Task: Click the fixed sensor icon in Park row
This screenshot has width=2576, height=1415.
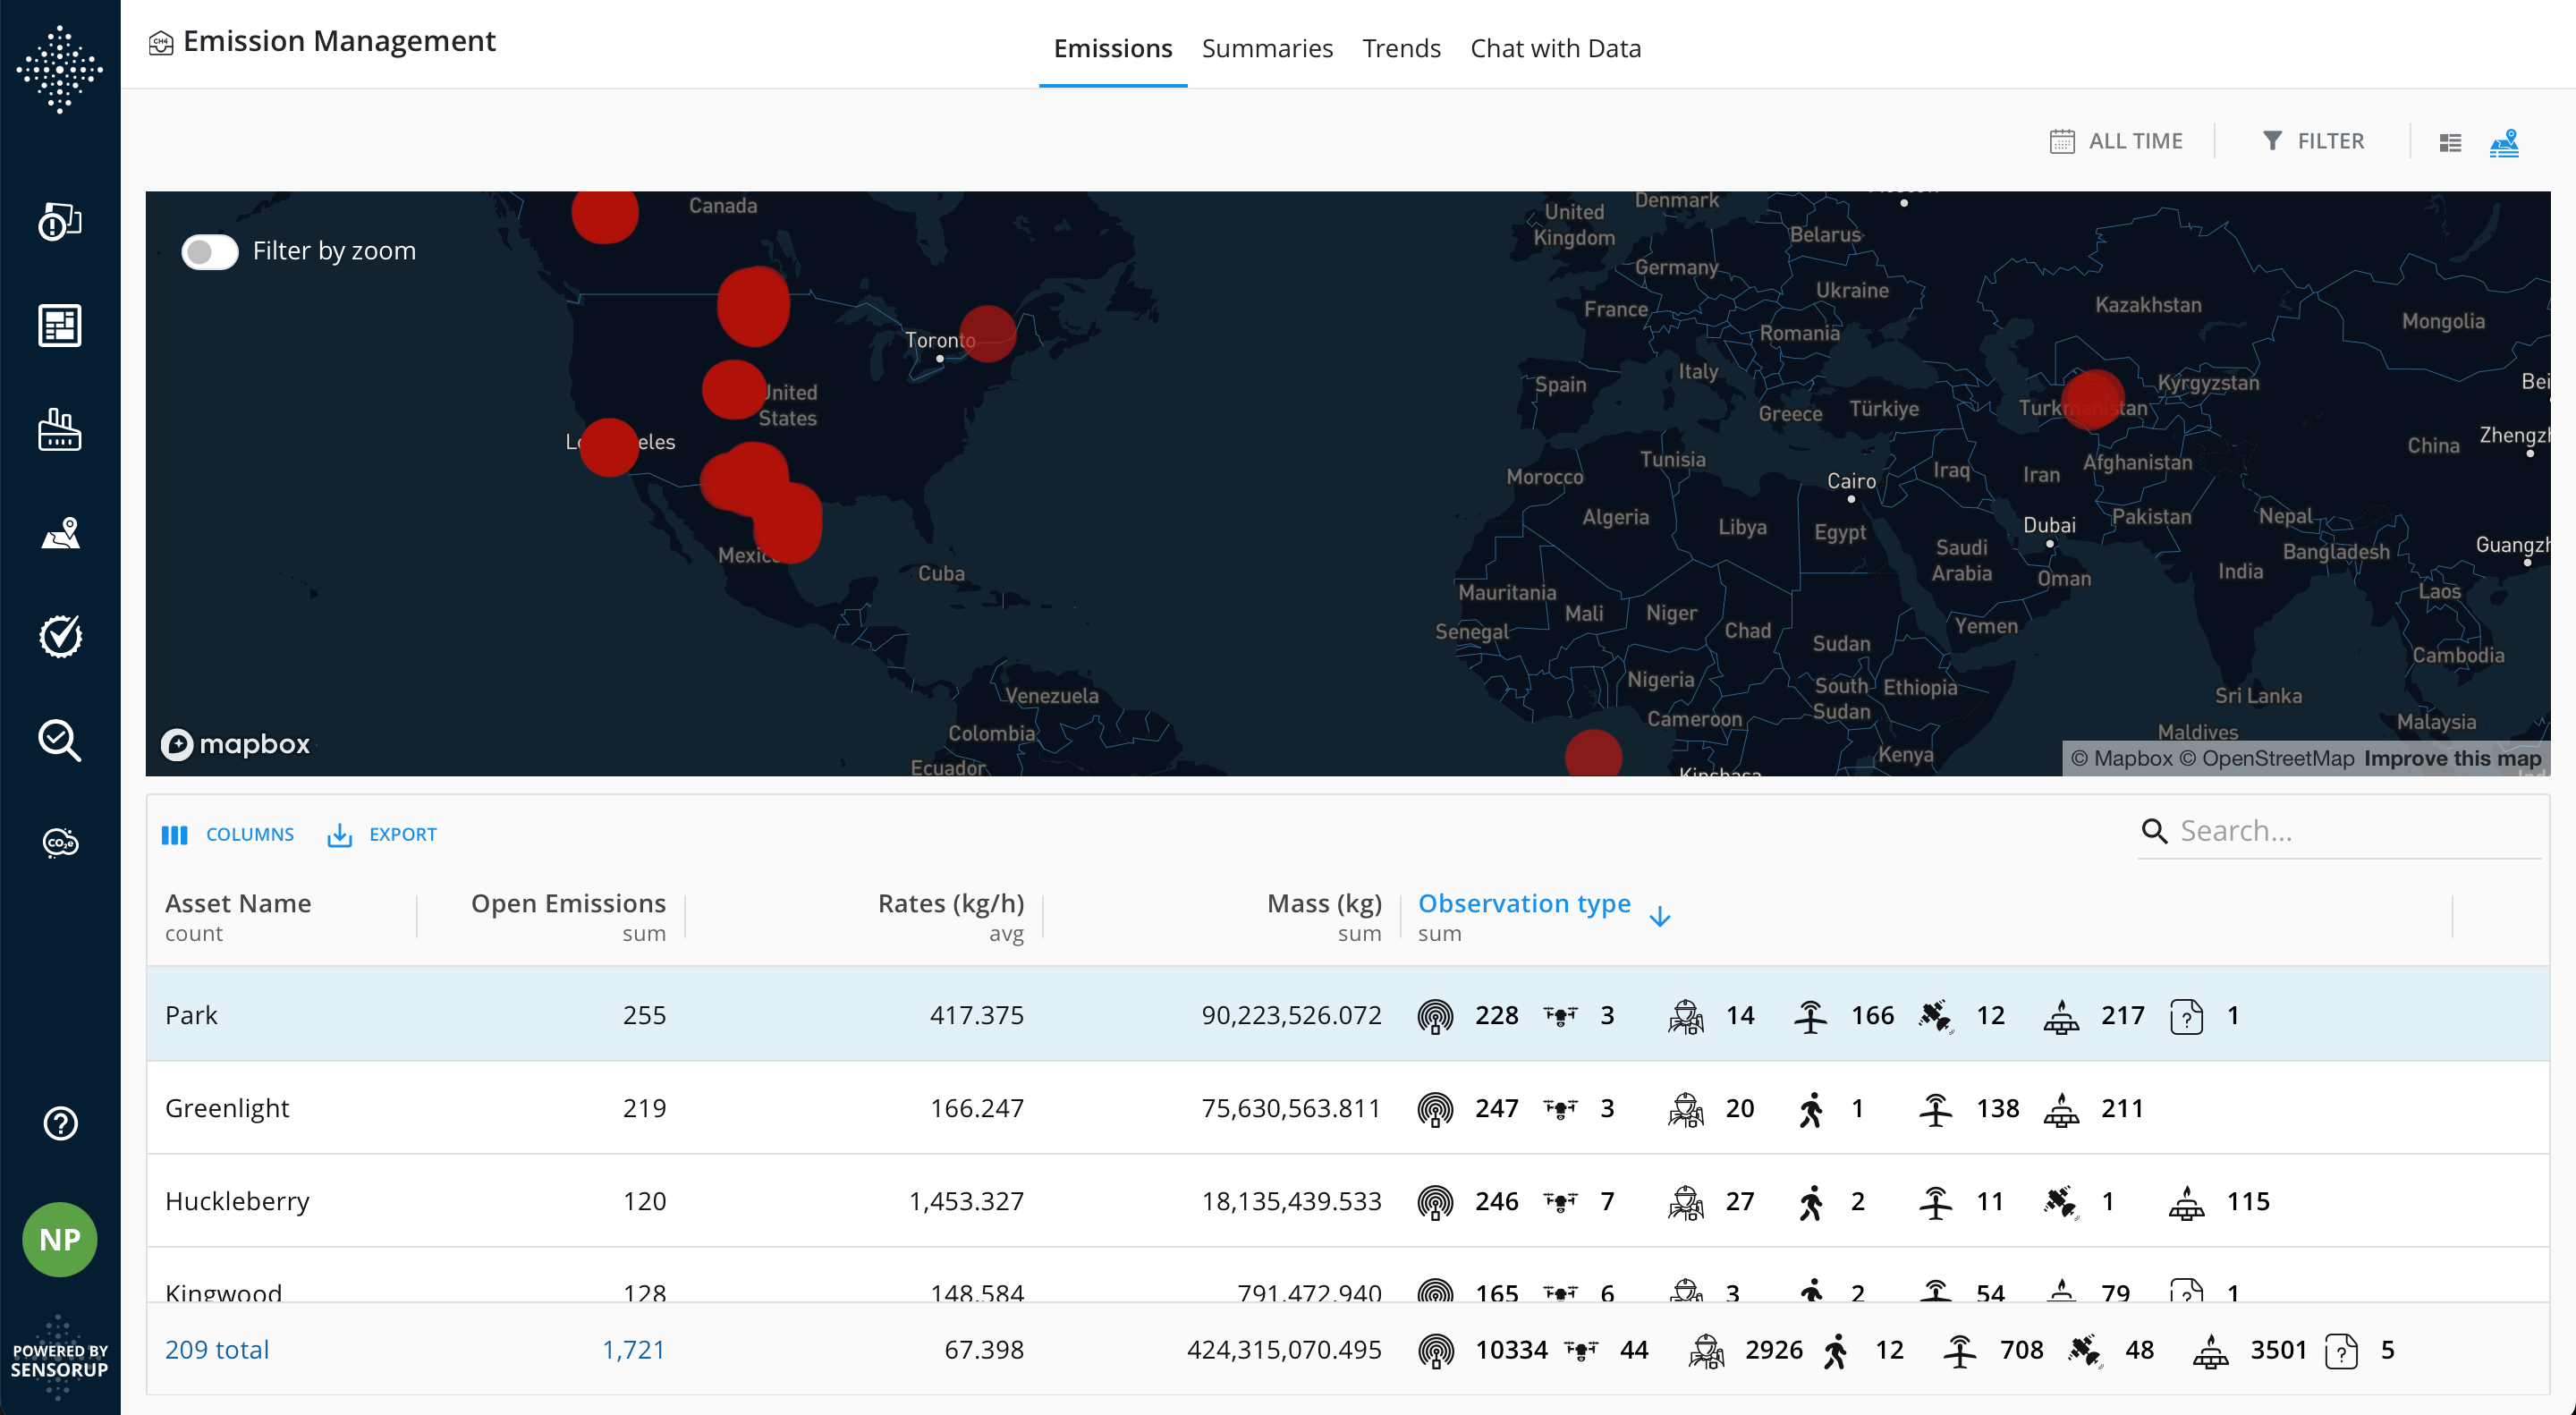Action: 1436,1016
